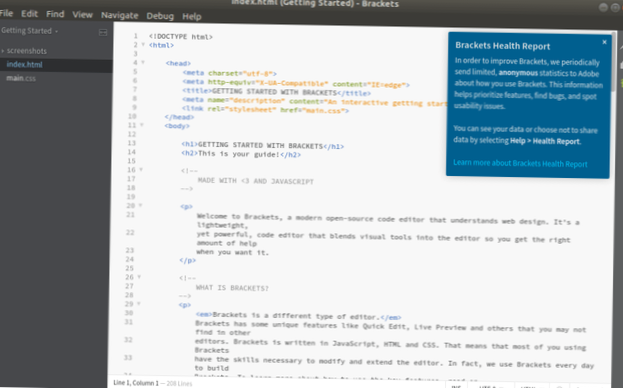Click the line starting yet powerful, code editor
Viewport: 623px width, 388px height.
click(383, 237)
